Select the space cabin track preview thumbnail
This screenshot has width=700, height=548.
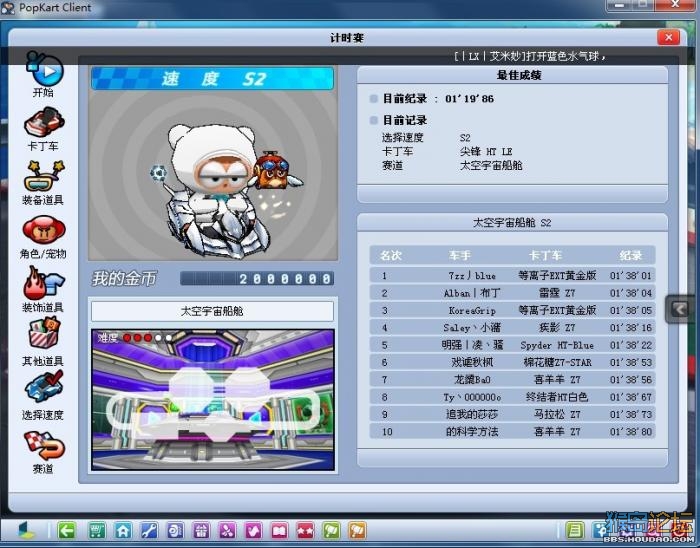coord(212,400)
